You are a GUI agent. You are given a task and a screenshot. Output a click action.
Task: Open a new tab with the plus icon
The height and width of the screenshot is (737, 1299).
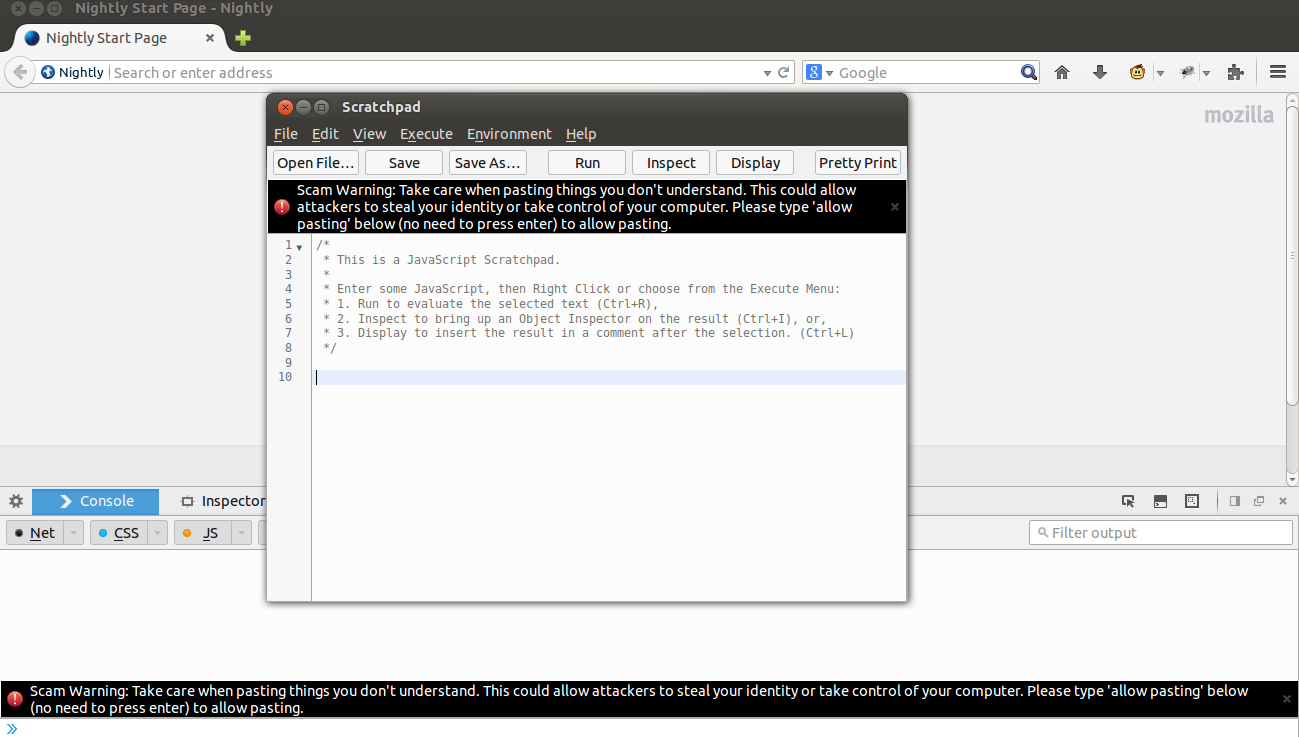(243, 38)
